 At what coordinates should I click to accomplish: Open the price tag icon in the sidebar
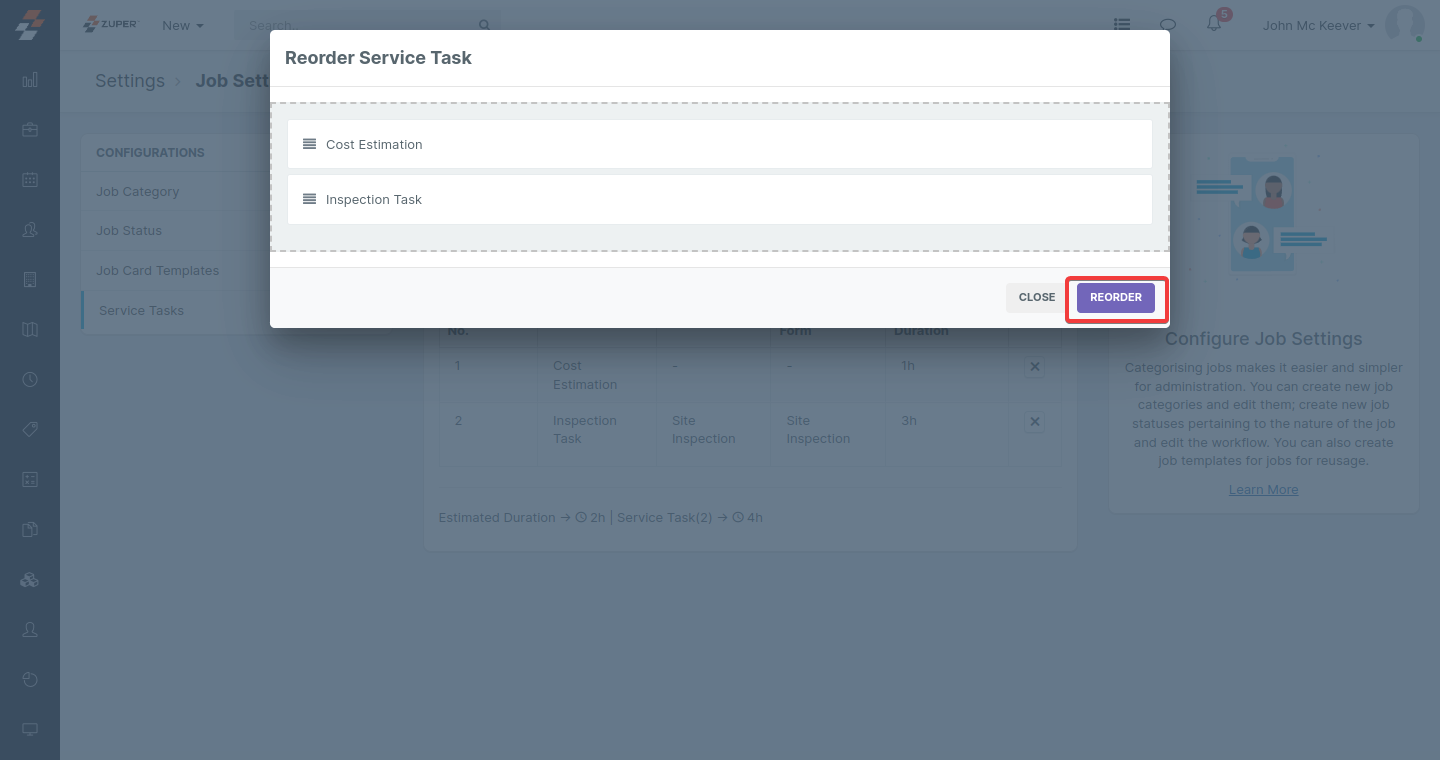[30, 429]
